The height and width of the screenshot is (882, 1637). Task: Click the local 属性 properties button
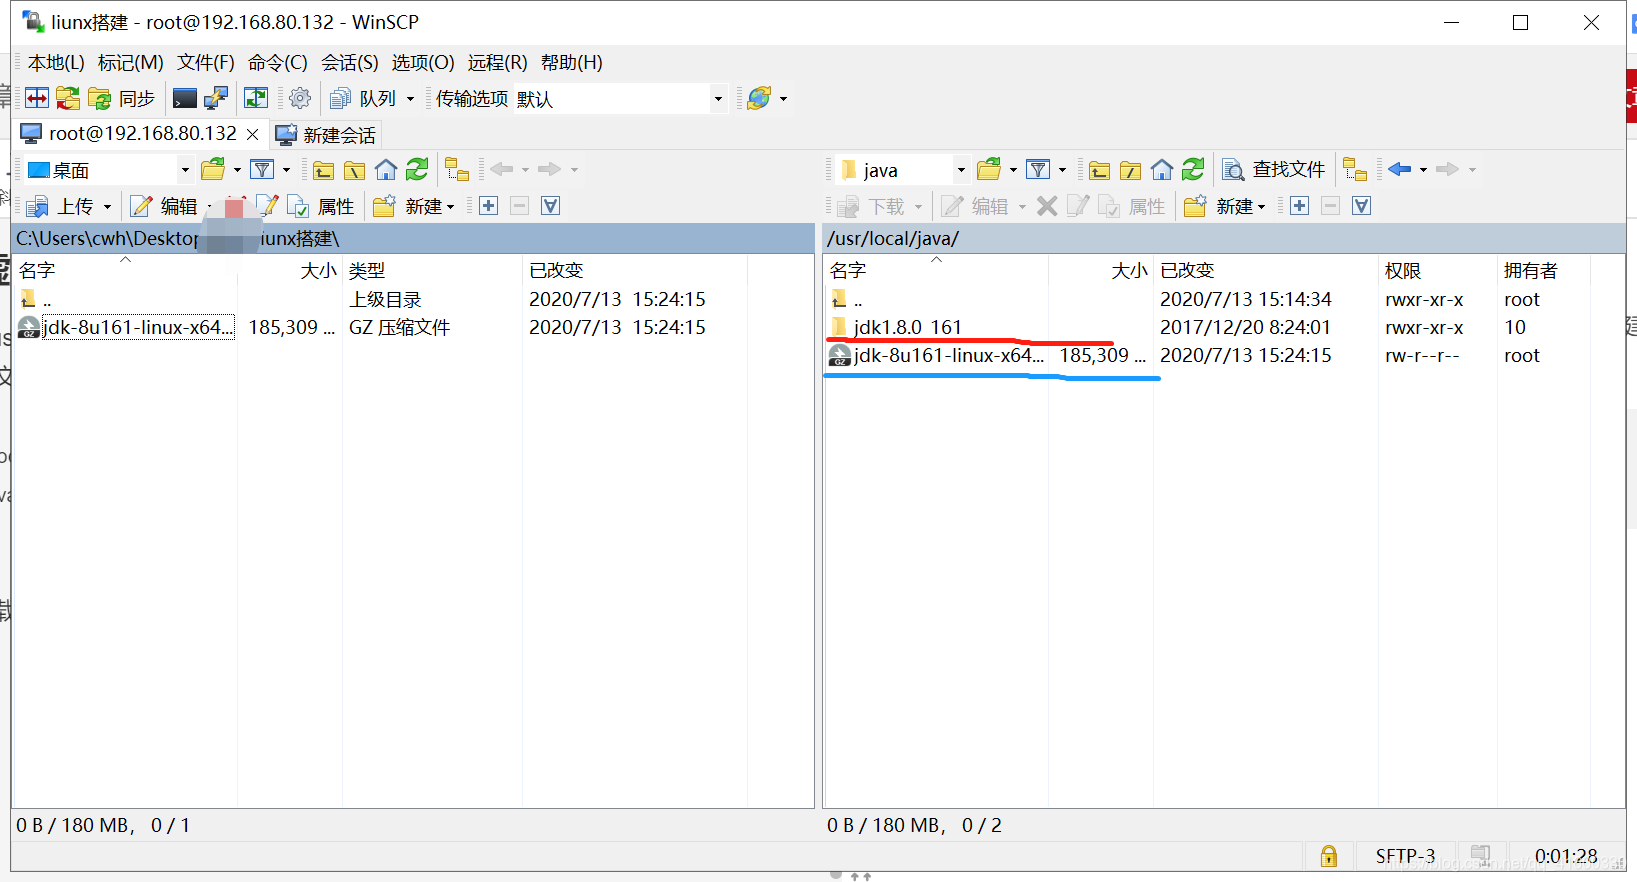tap(321, 206)
